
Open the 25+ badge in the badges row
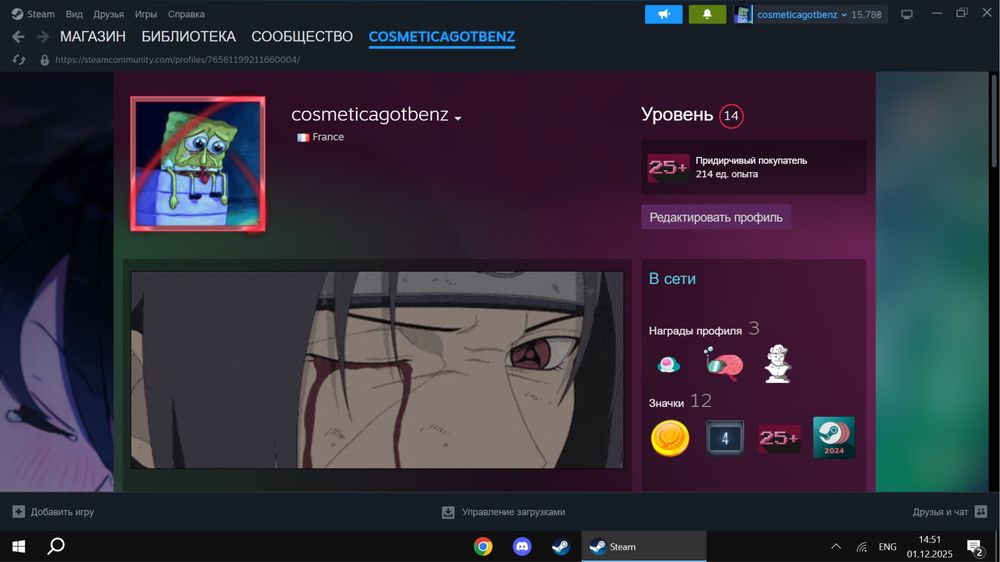(x=779, y=438)
